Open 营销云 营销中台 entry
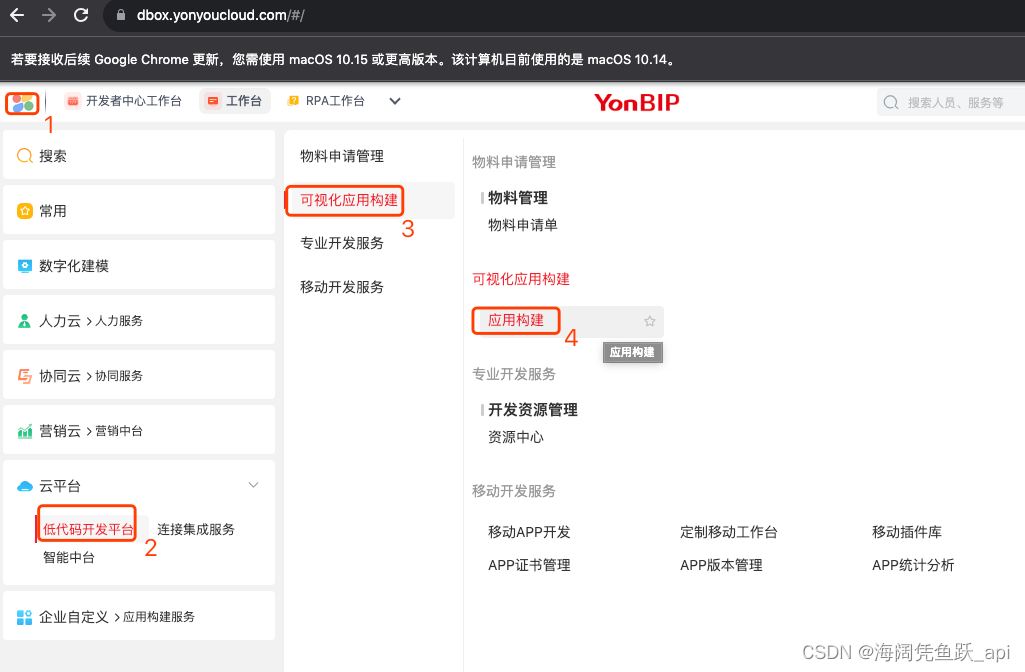The width and height of the screenshot is (1025, 672). 139,429
